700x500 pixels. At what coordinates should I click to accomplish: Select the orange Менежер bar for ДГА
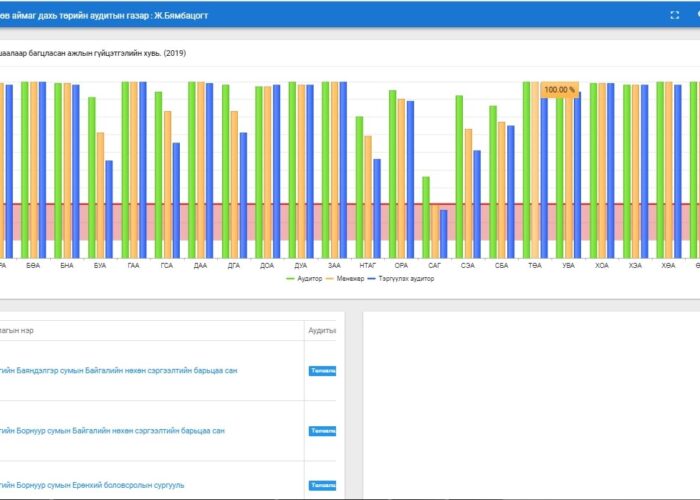pyautogui.click(x=234, y=184)
